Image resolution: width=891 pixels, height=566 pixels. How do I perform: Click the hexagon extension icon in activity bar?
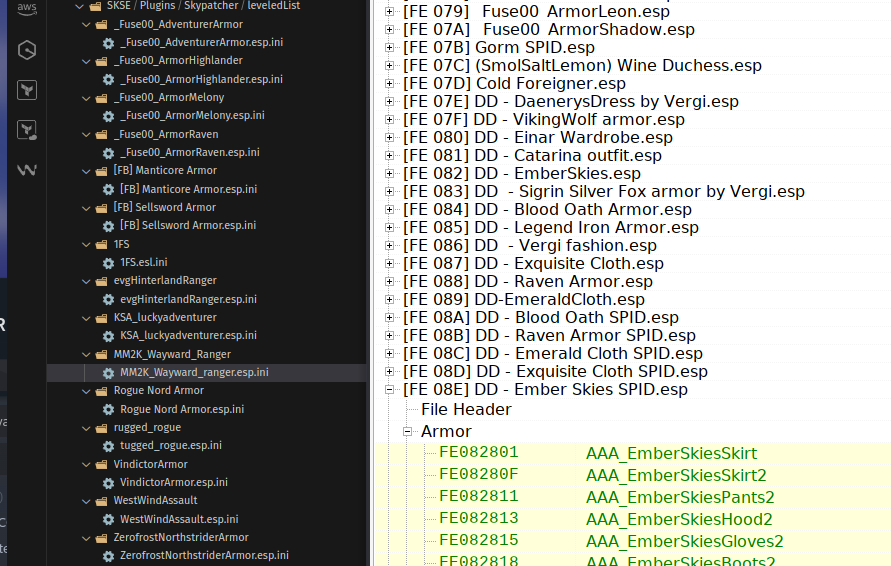[x=27, y=50]
